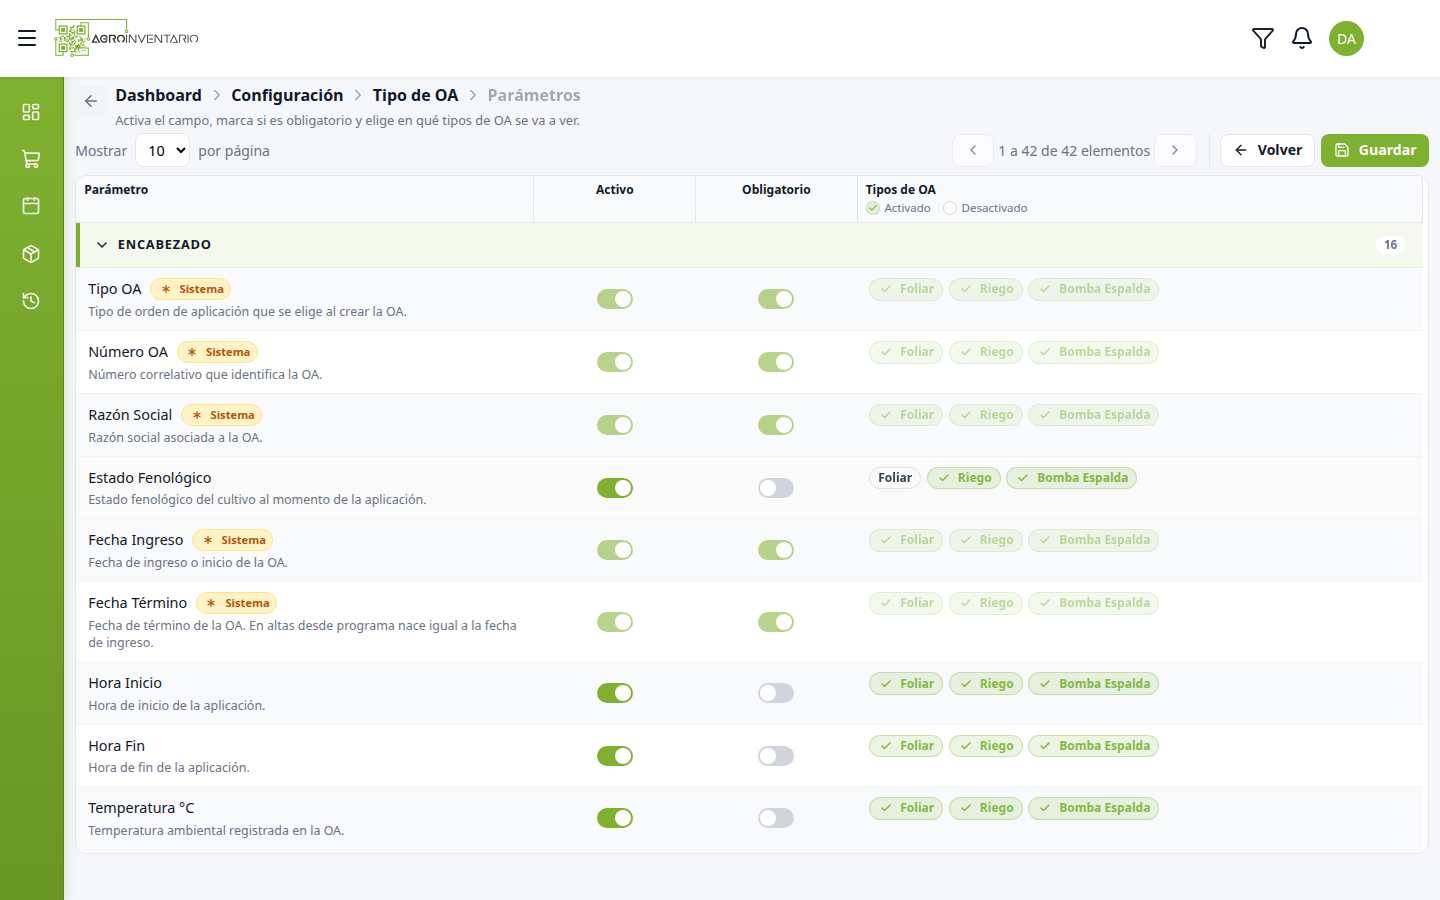Image resolution: width=1440 pixels, height=900 pixels.
Task: Select the Parámetros breadcrumb text
Action: [534, 95]
